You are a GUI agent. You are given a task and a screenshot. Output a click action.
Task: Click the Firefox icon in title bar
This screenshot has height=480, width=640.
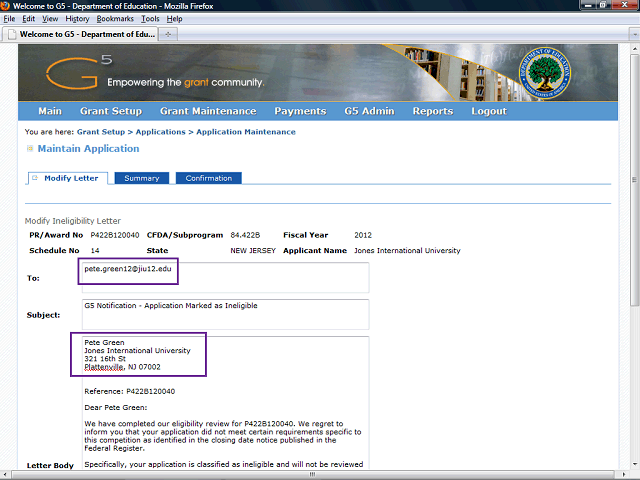[5, 6]
